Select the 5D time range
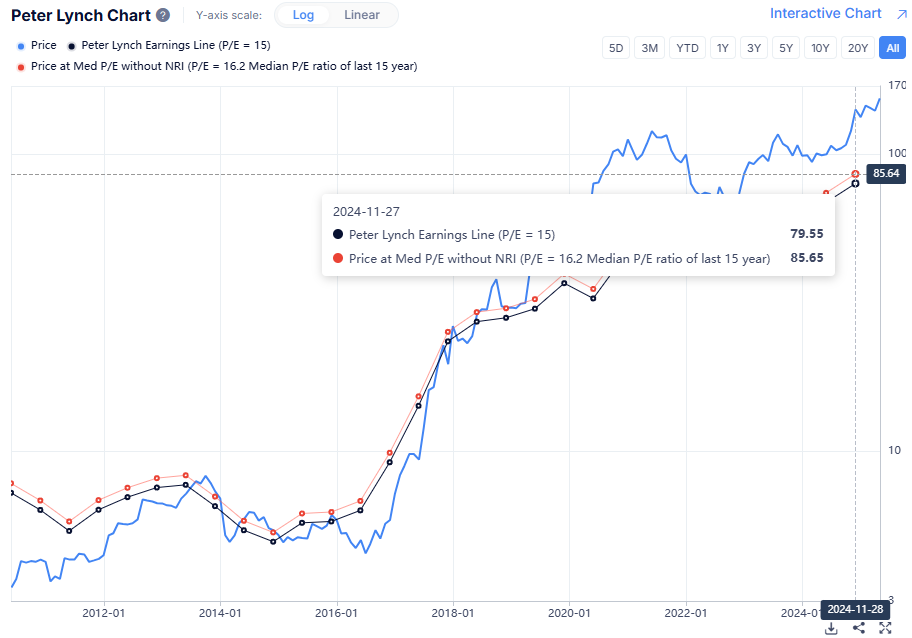912x638 pixels. pyautogui.click(x=616, y=48)
